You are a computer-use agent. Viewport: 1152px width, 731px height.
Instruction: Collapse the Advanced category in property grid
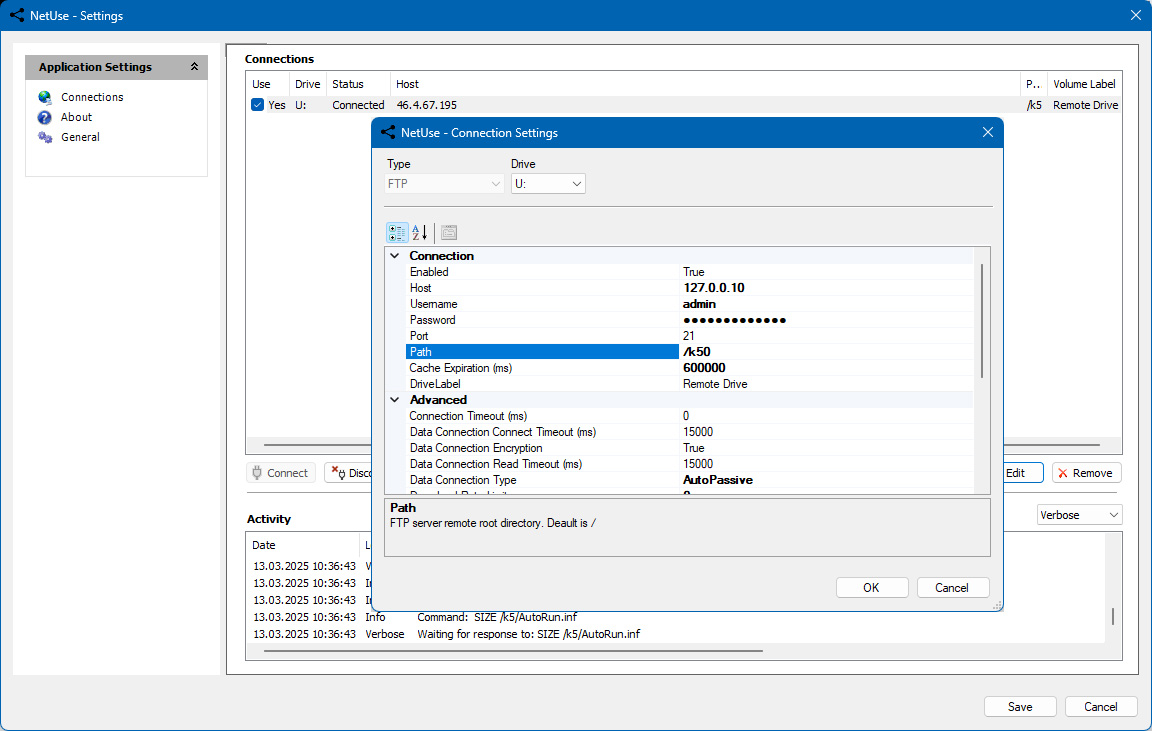click(x=395, y=400)
